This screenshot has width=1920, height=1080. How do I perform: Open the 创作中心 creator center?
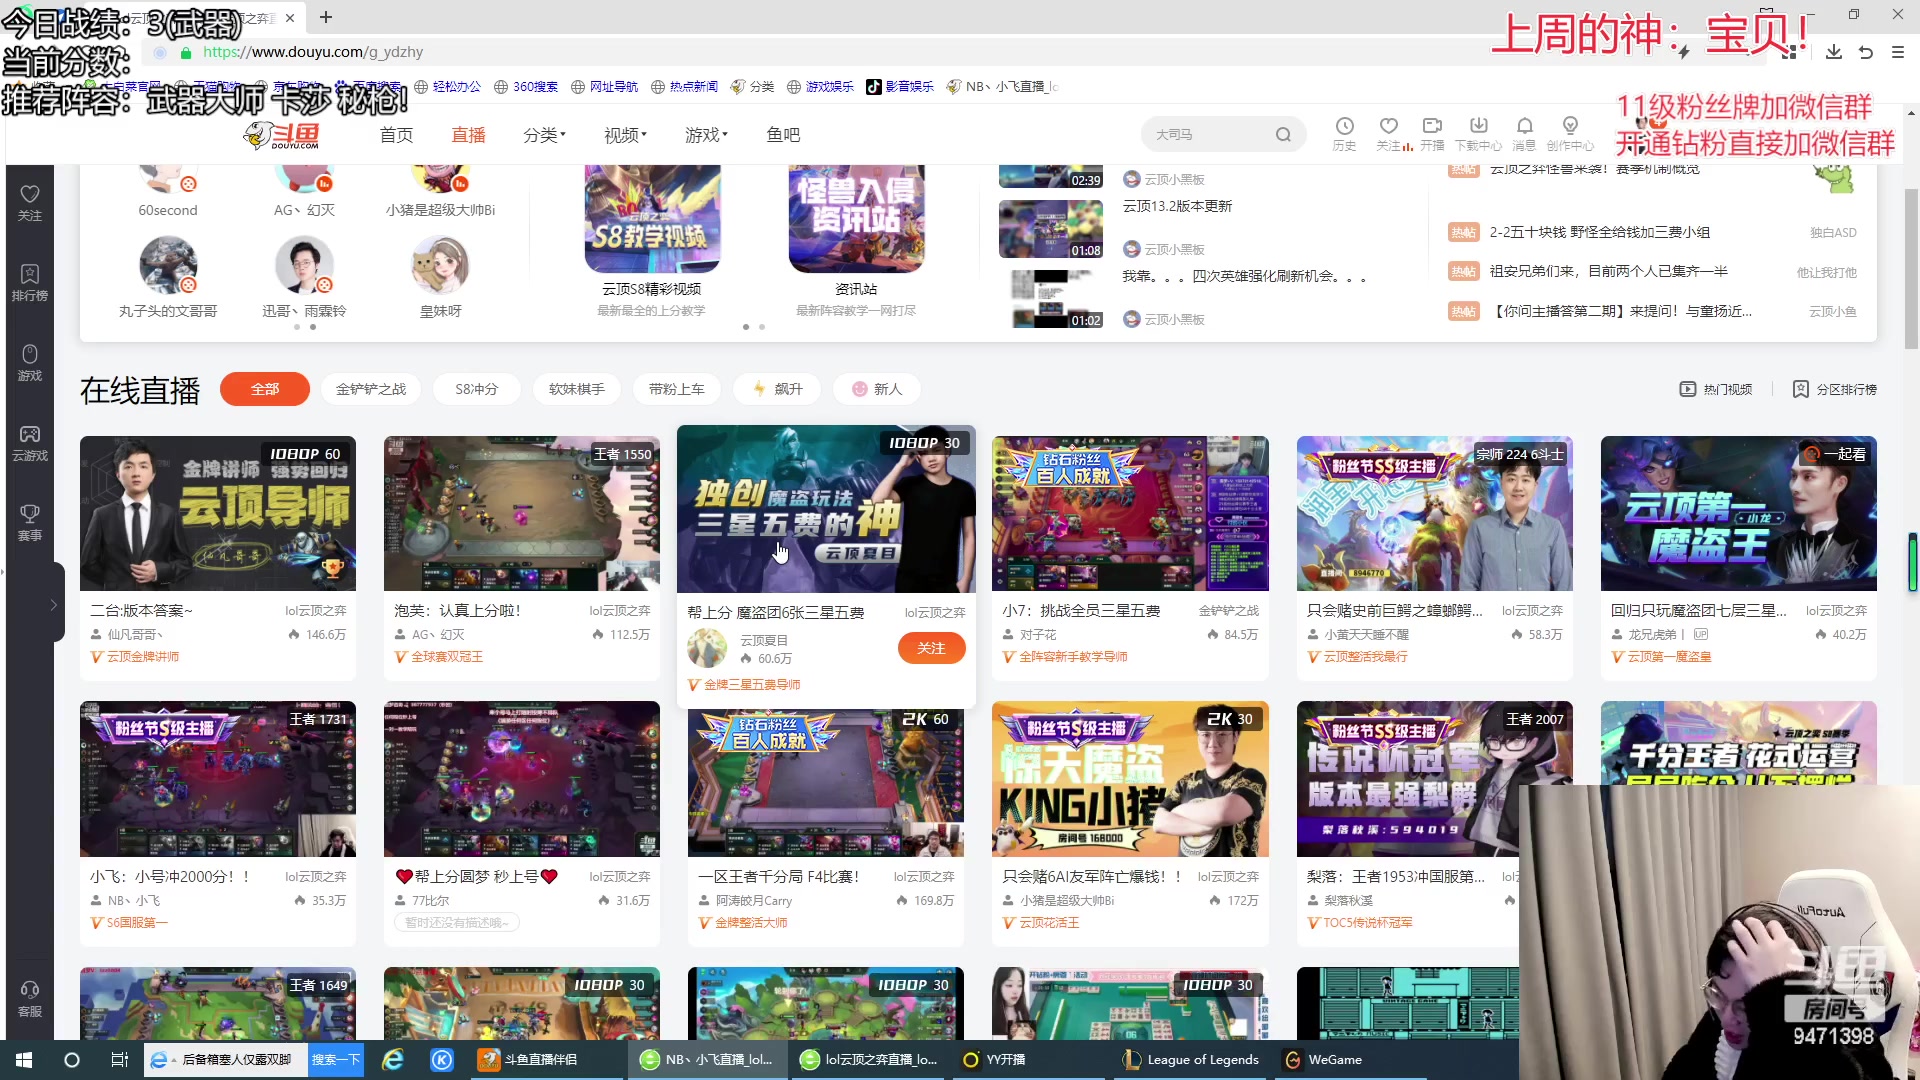point(1570,133)
